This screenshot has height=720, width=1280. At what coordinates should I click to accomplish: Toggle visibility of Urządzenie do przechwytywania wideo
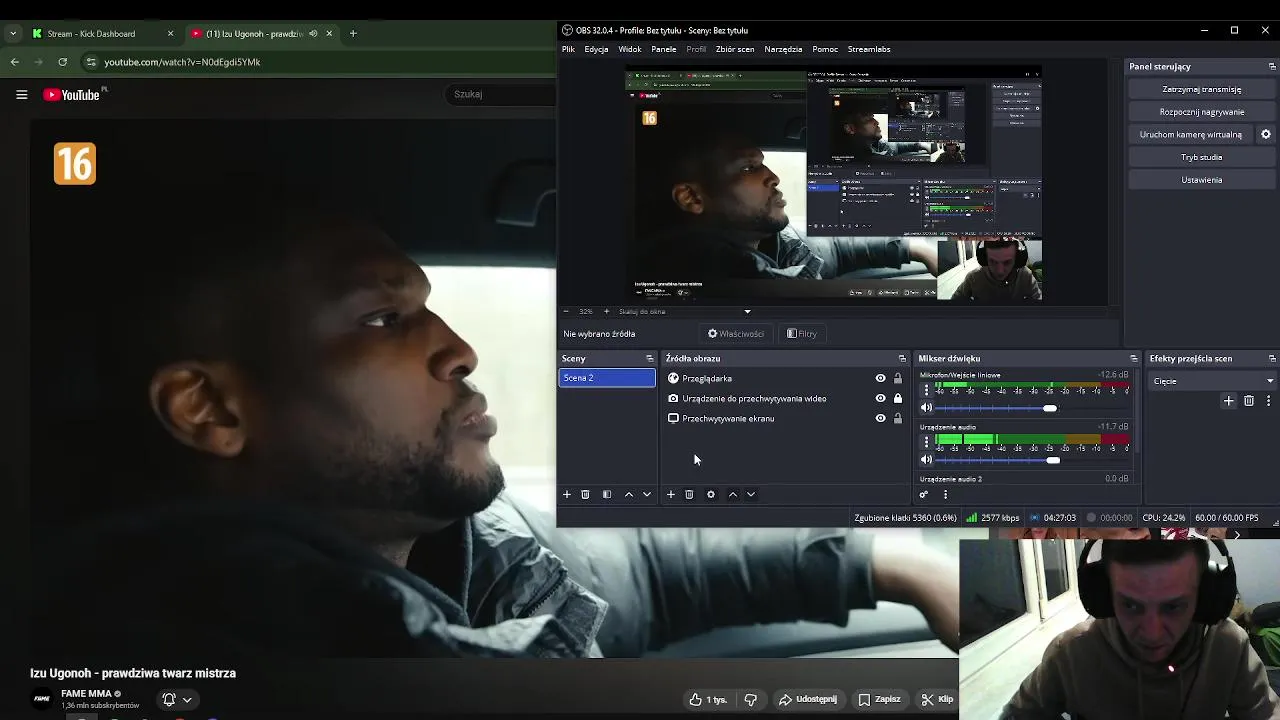click(x=881, y=398)
